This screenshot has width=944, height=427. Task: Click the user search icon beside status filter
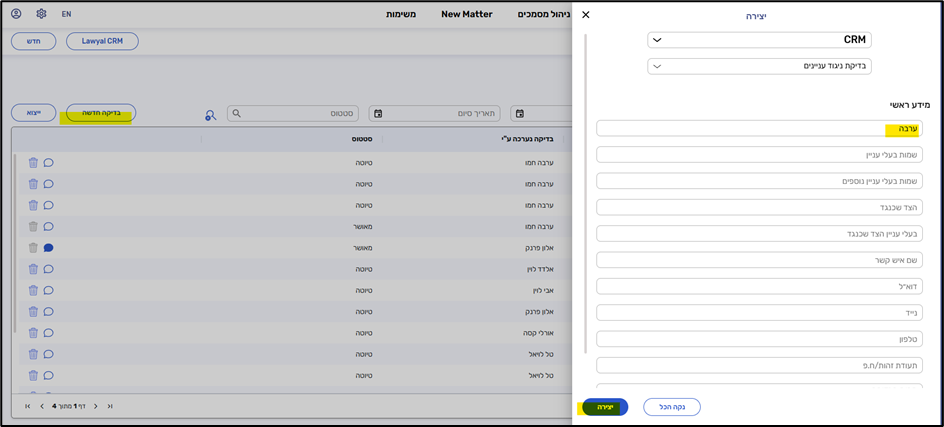210,114
